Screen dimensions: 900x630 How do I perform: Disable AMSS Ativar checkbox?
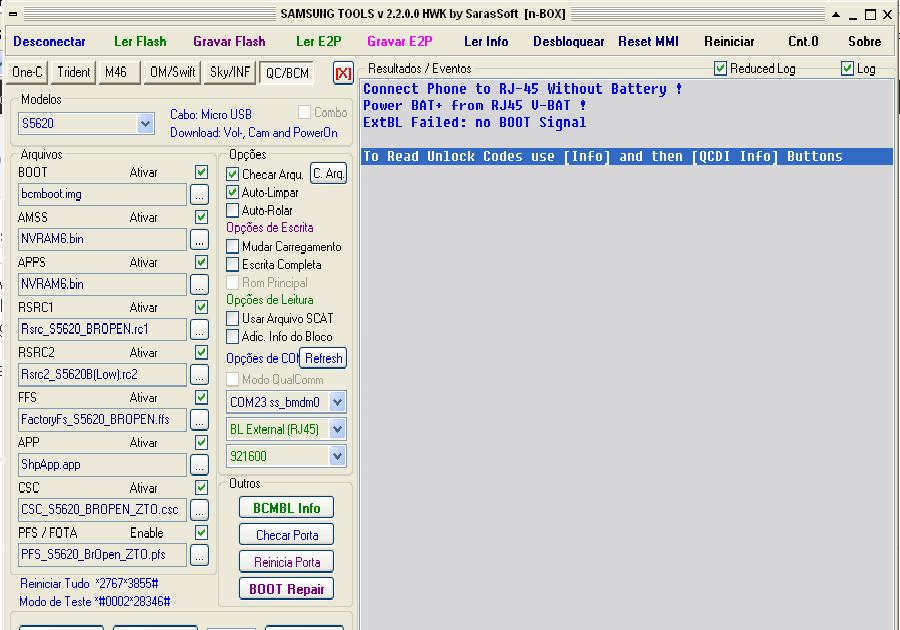click(x=201, y=217)
